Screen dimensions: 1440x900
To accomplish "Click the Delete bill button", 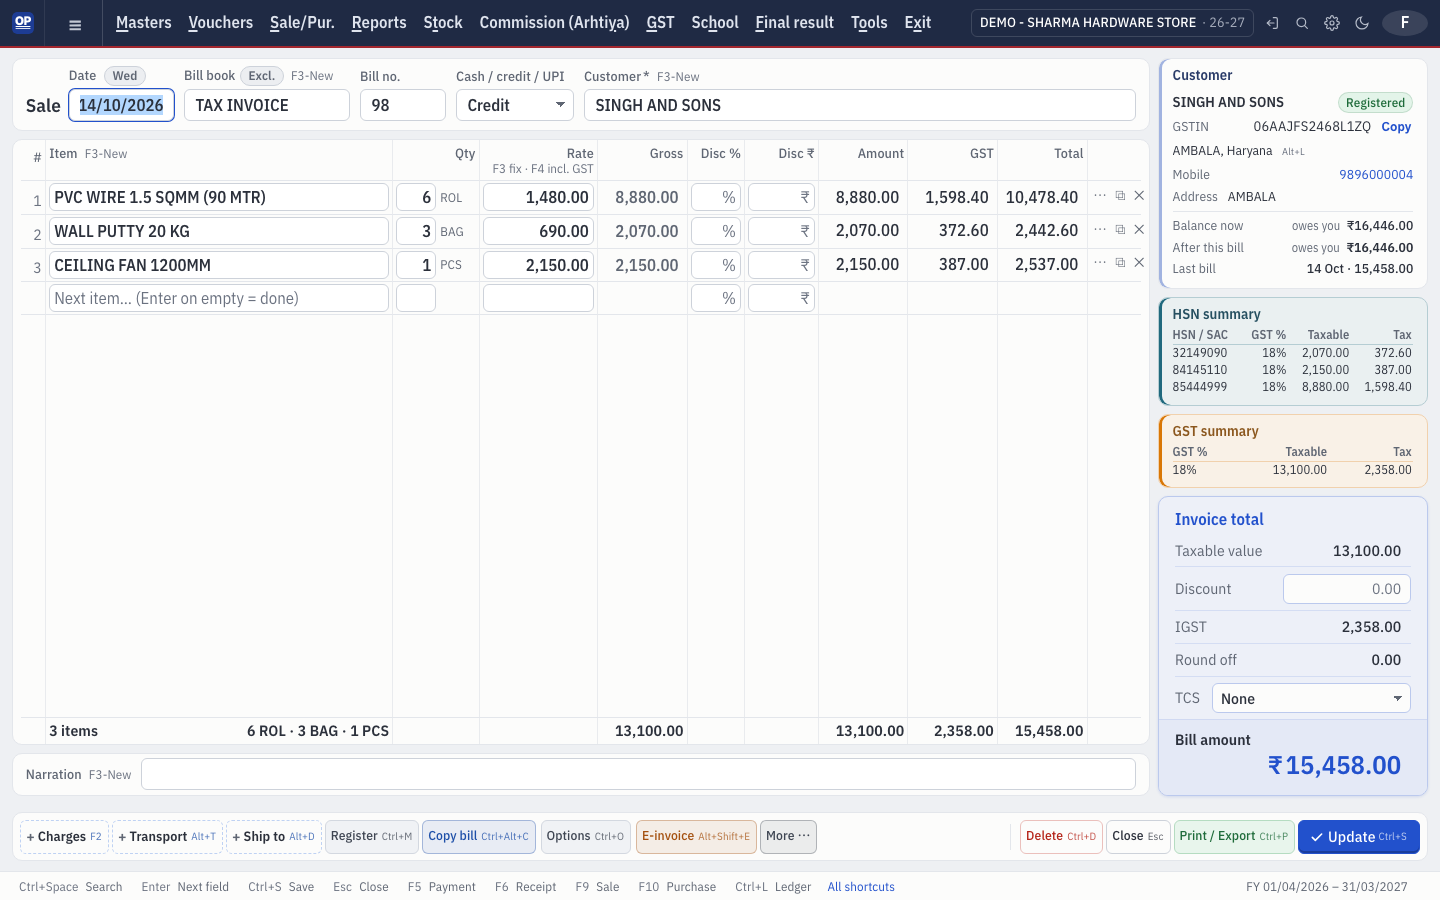I will pos(1061,837).
